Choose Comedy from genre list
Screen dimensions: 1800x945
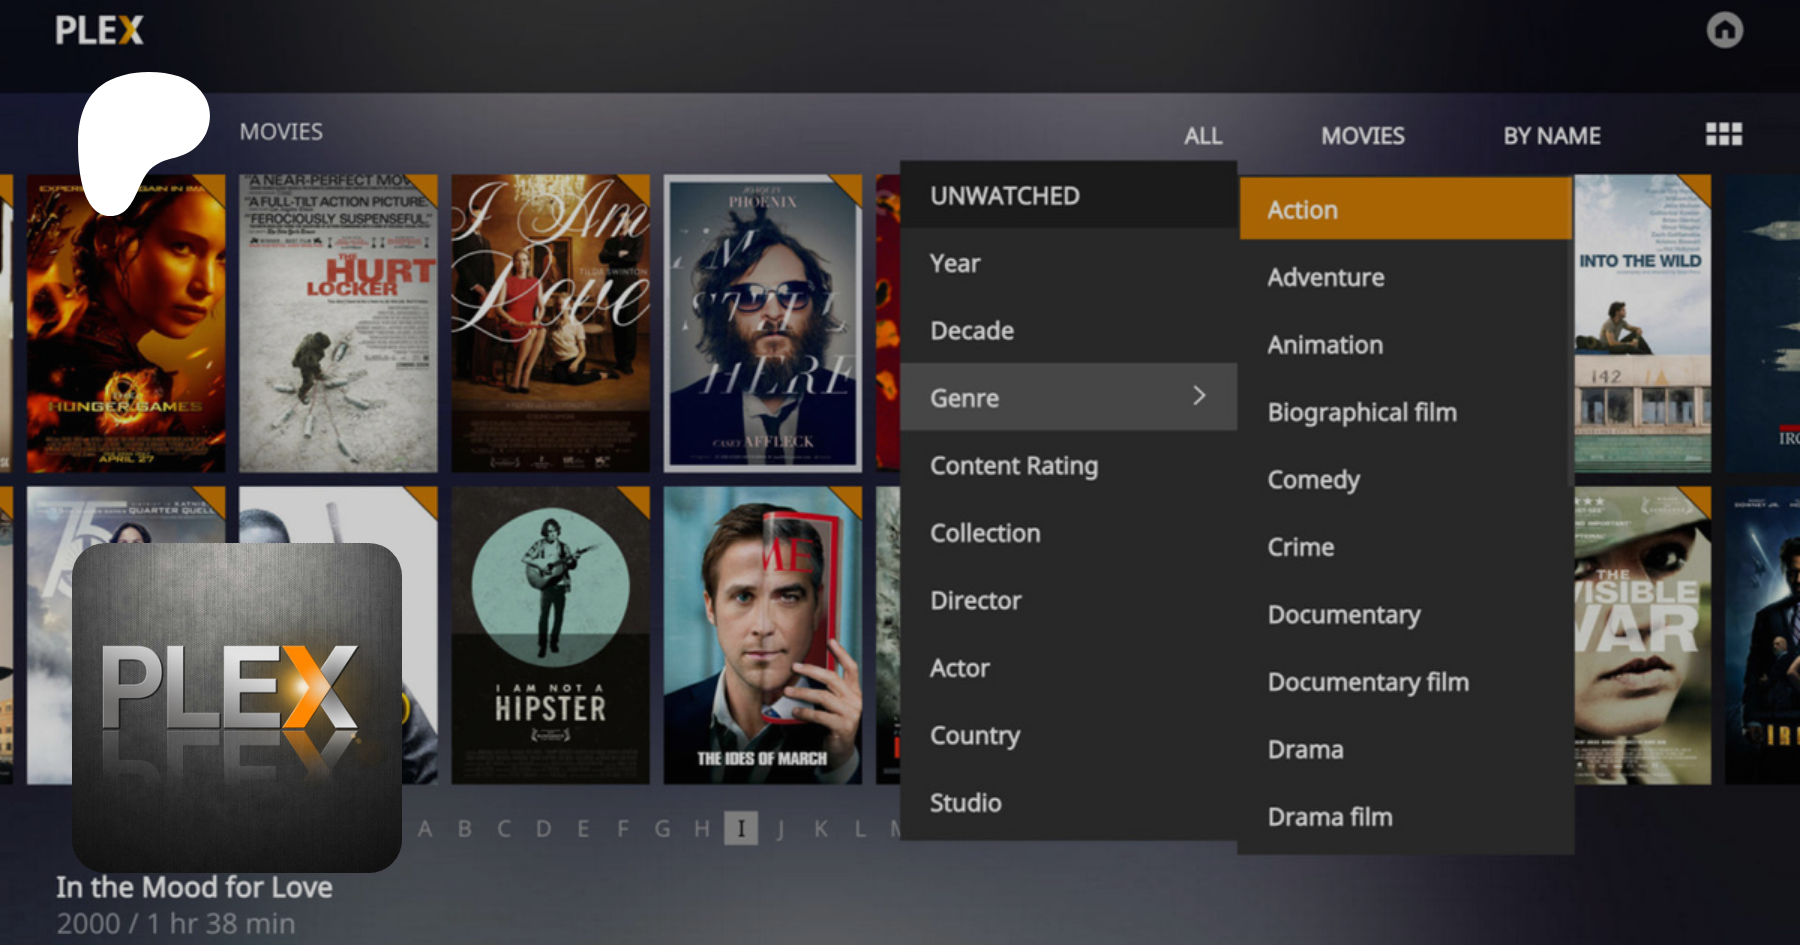[x=1313, y=480]
